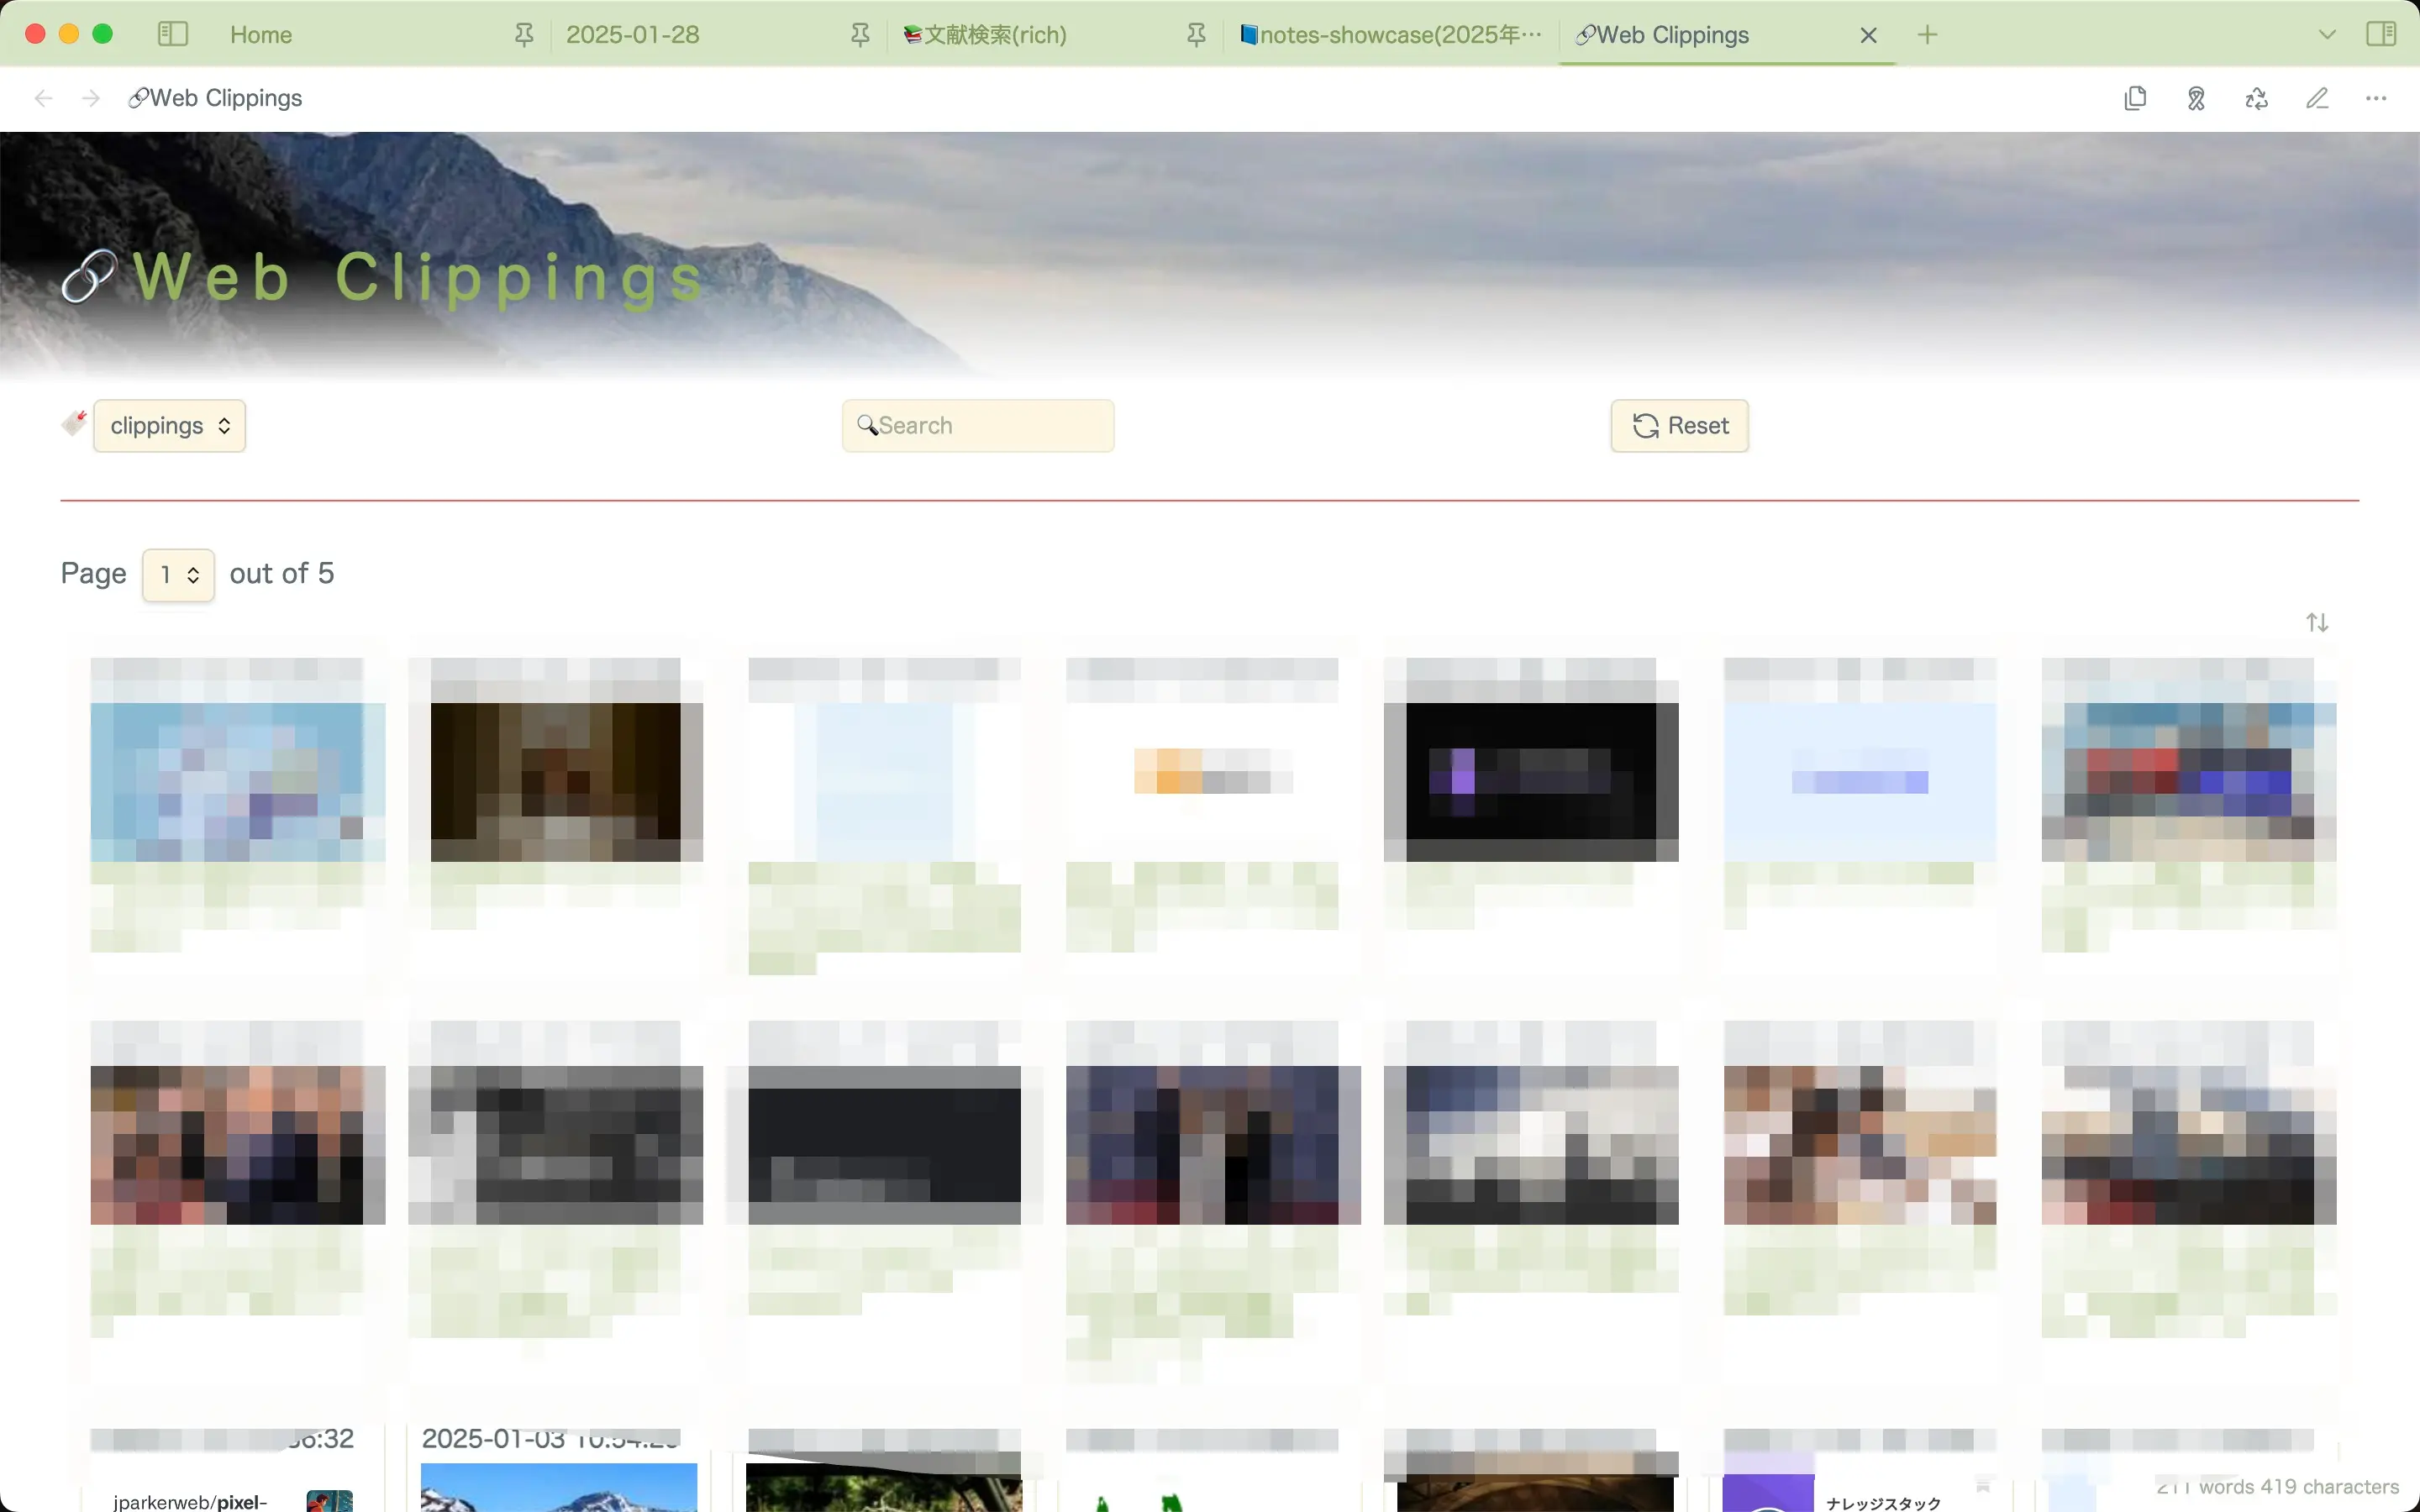Switch to the notes-showcase tab

coord(1390,35)
